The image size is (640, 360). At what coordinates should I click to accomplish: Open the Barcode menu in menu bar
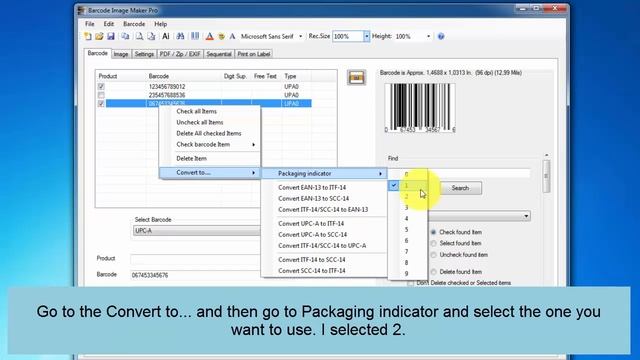click(134, 24)
